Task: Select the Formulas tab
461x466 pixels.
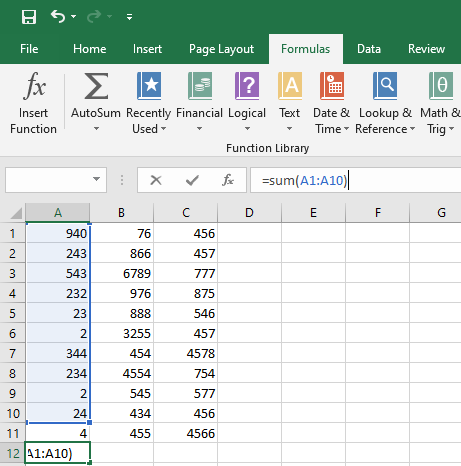Action: 305,49
